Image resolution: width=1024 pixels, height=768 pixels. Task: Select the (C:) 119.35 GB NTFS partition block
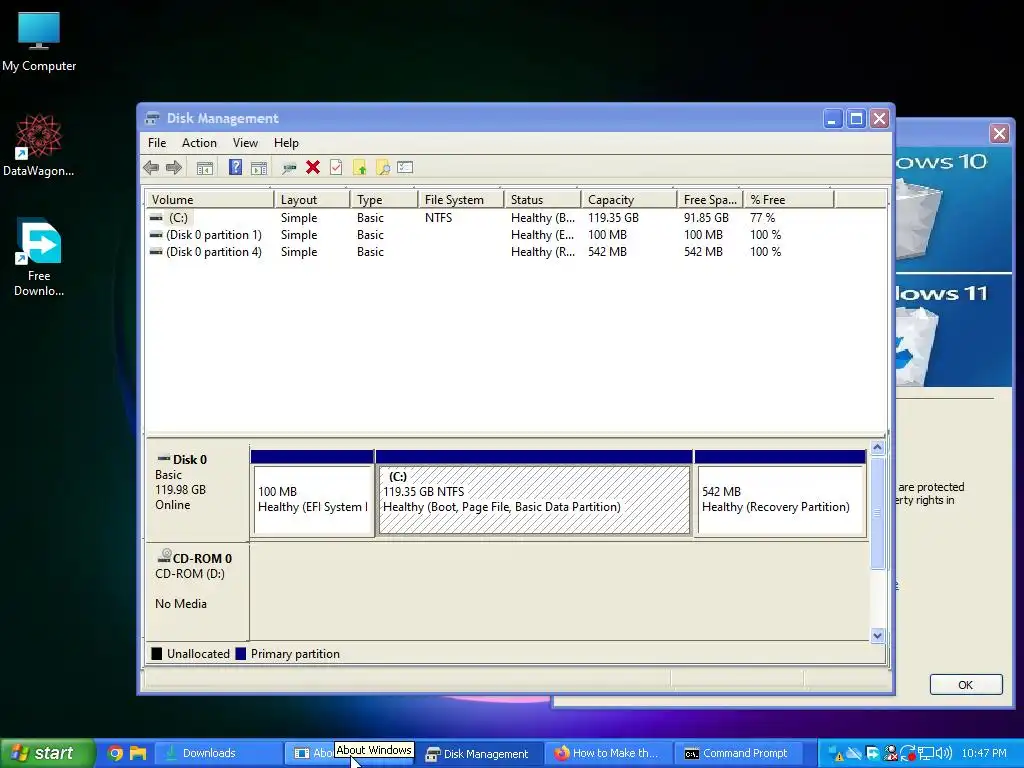[x=534, y=500]
